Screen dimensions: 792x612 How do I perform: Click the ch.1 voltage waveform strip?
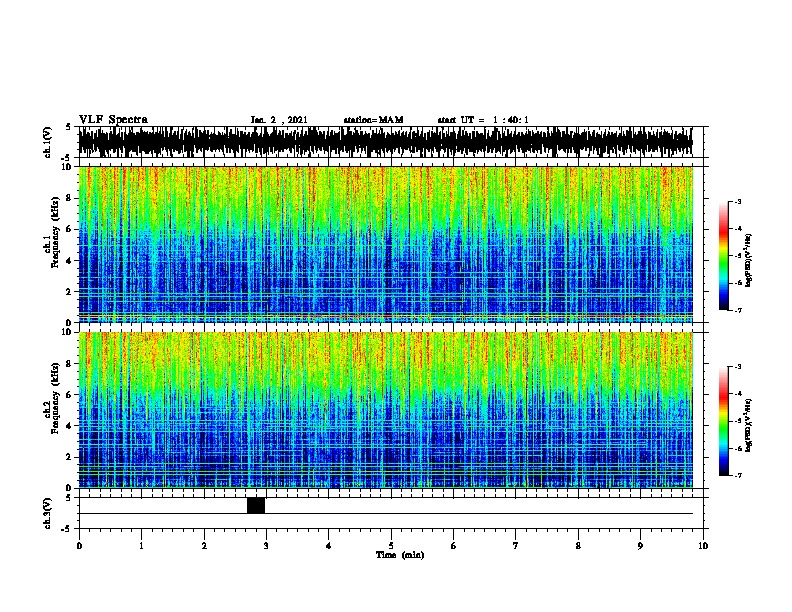click(x=386, y=142)
